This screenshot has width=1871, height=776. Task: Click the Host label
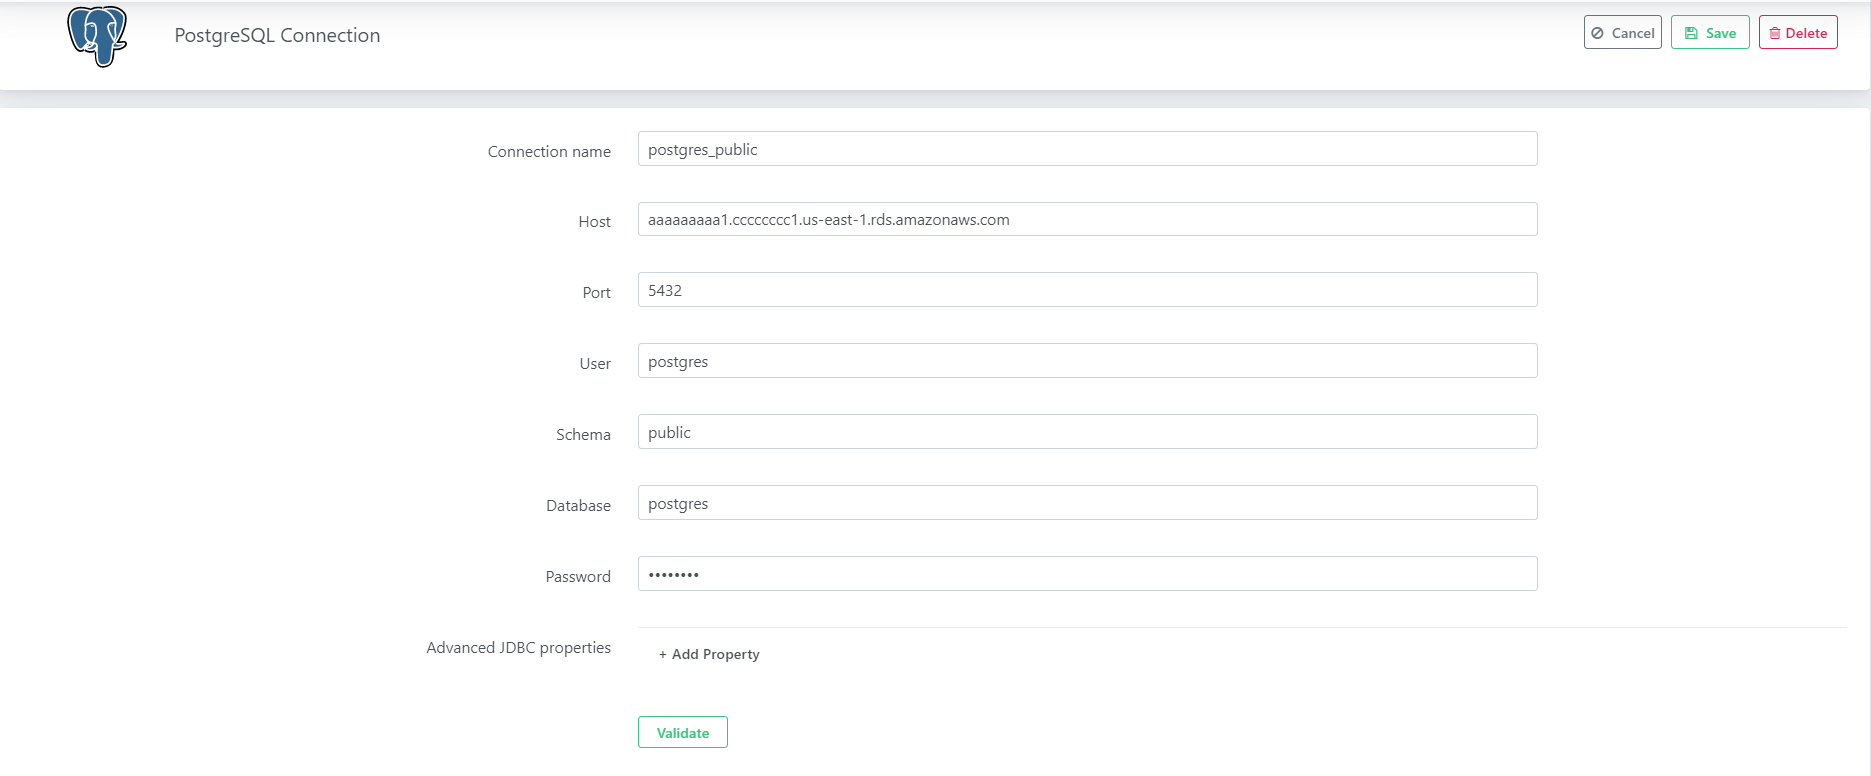tap(594, 222)
